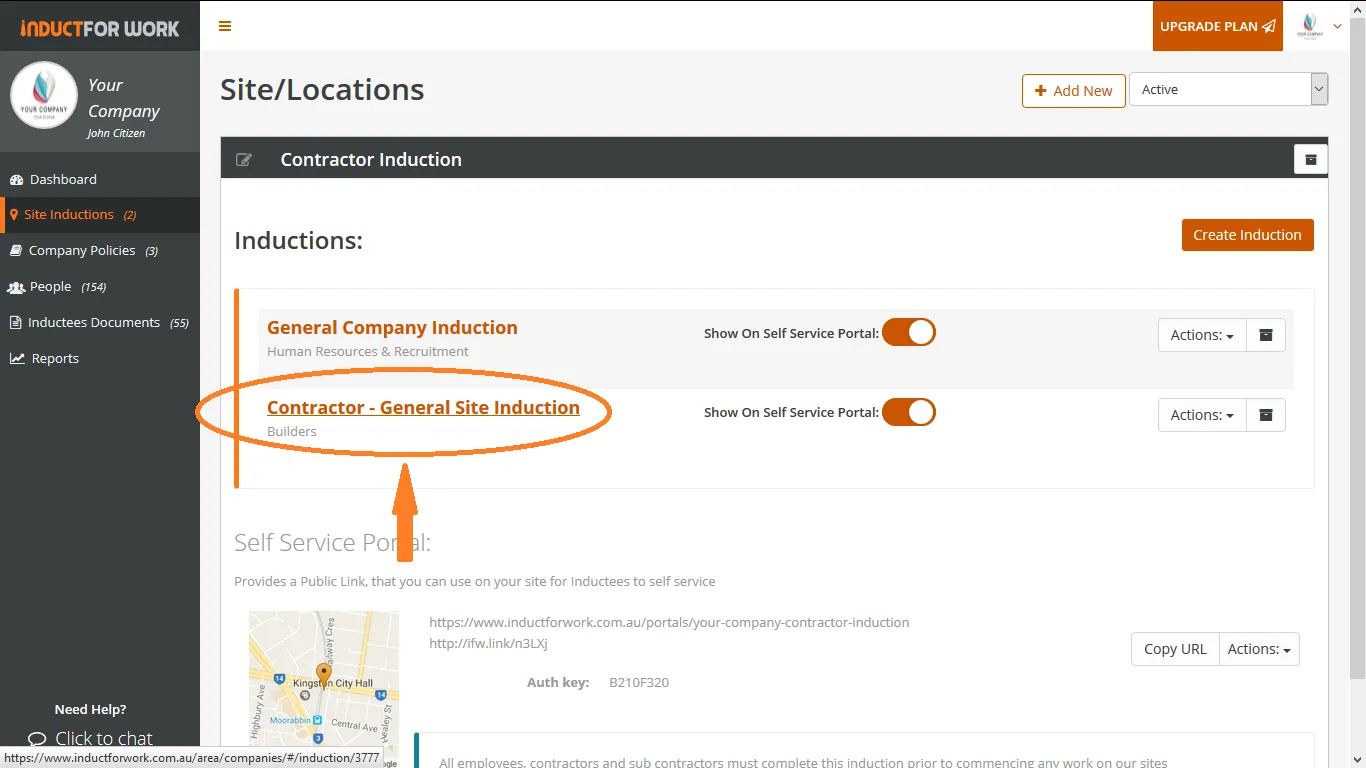Go to Dashboard in the sidebar
This screenshot has height=768, width=1366.
click(x=63, y=179)
